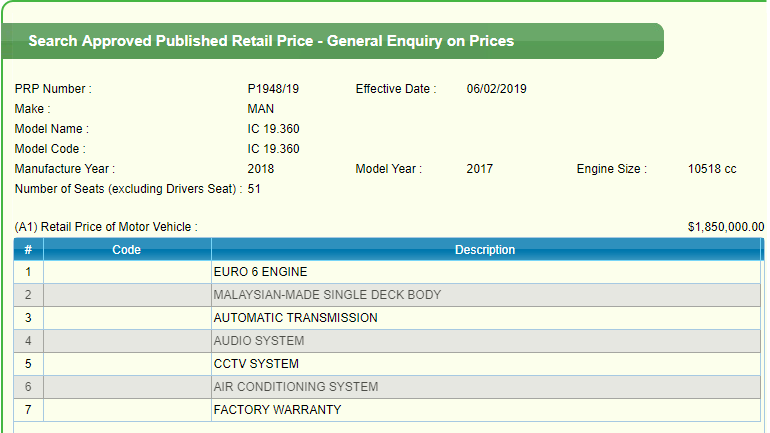The height and width of the screenshot is (433, 770).
Task: Click the Make value MAN
Action: [260, 109]
